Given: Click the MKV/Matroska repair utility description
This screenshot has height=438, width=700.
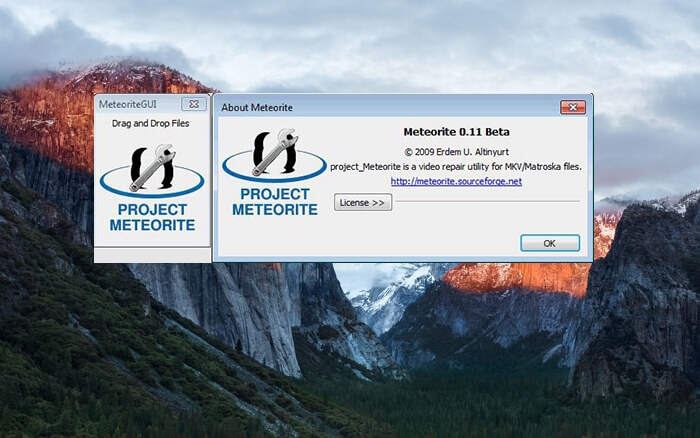Looking at the screenshot, I should coord(456,167).
